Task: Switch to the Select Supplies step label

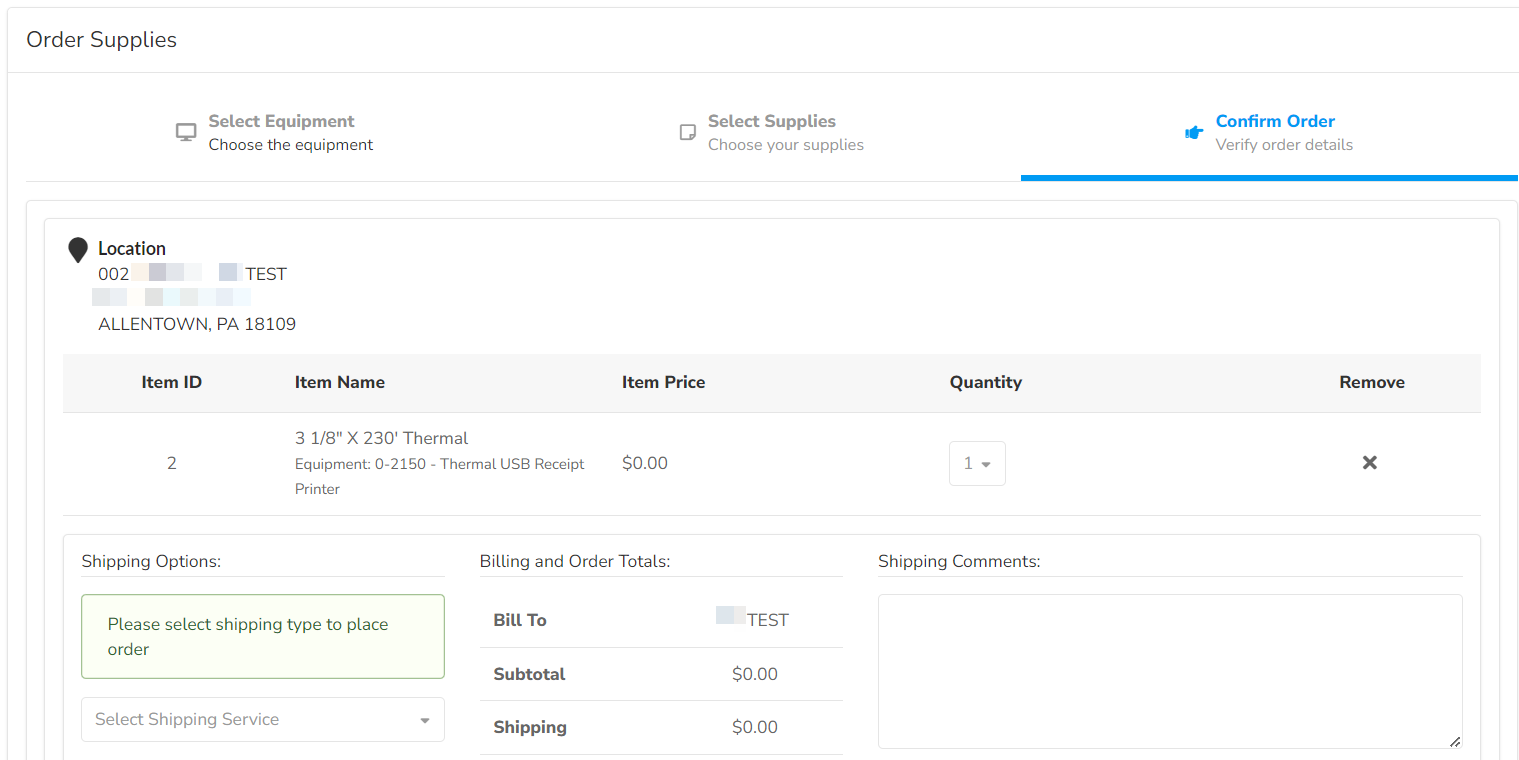Action: pos(771,121)
